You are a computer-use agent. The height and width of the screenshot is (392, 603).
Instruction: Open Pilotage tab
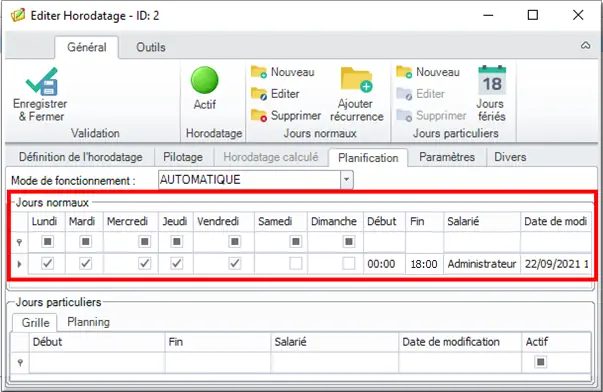pyautogui.click(x=183, y=157)
